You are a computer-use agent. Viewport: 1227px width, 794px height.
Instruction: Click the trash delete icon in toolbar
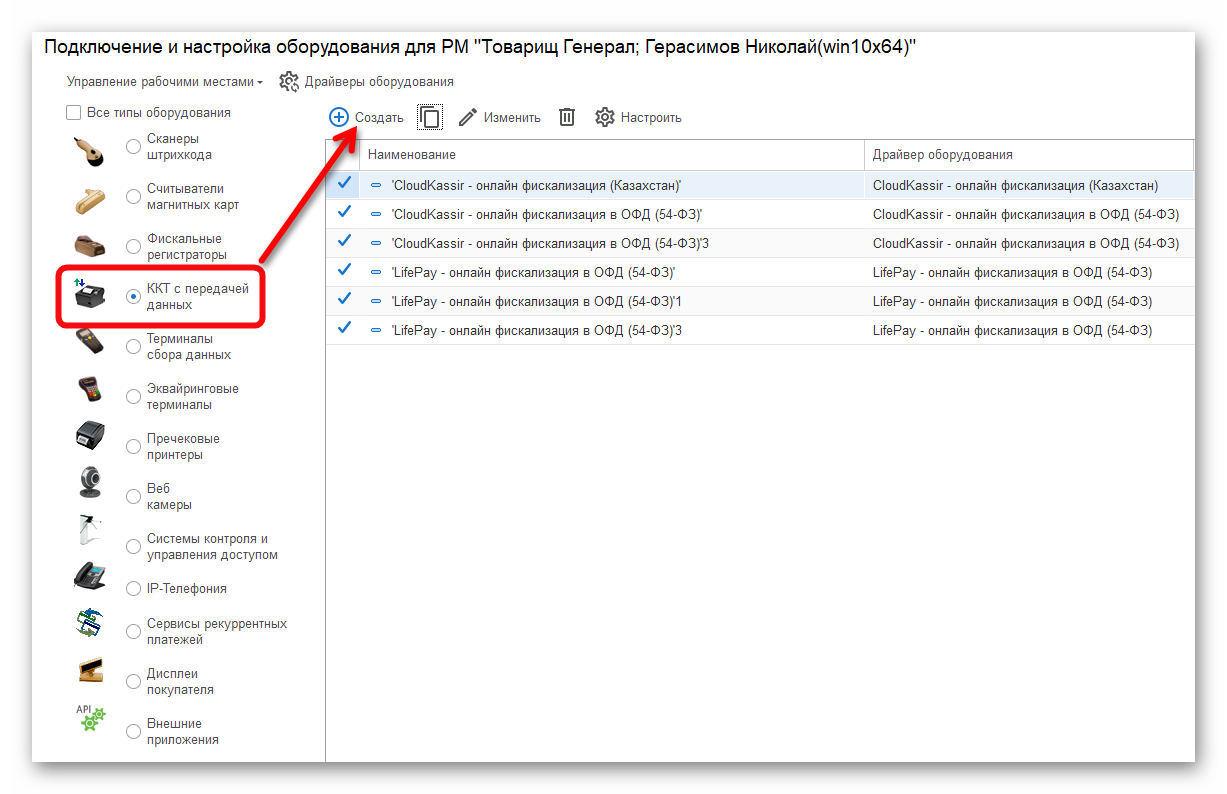(x=567, y=117)
